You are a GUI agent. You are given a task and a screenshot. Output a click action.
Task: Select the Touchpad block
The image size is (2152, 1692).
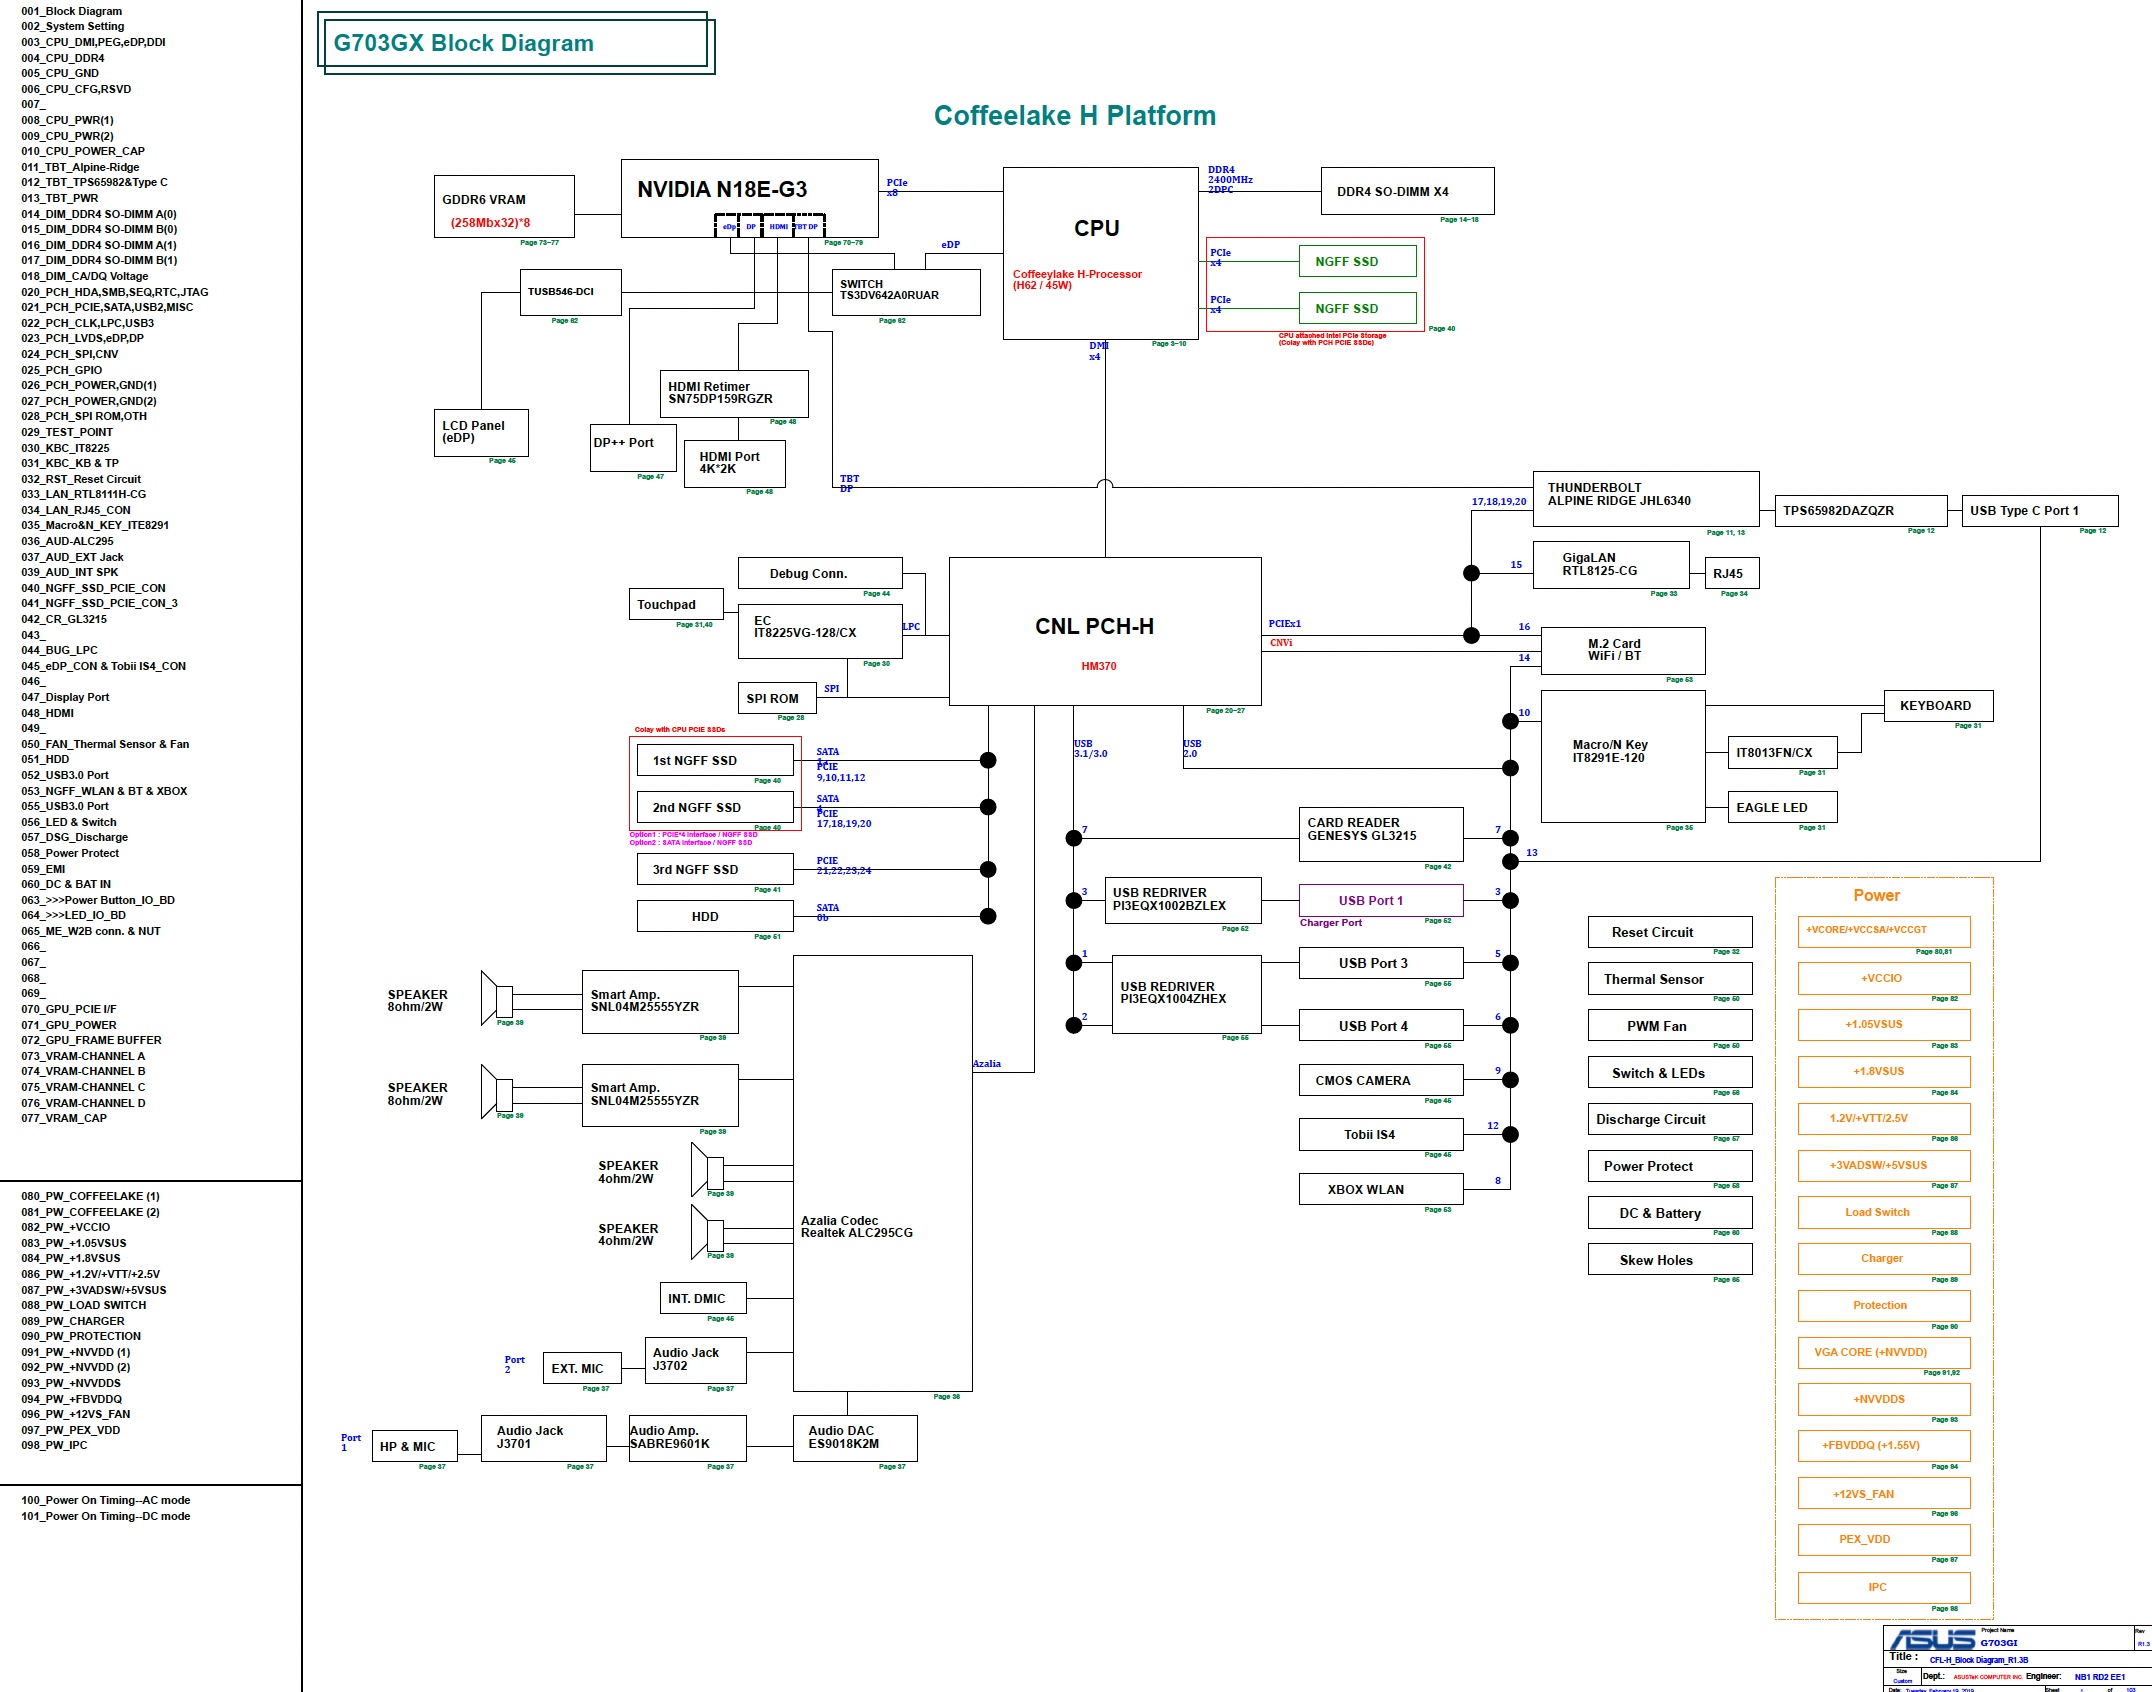(x=676, y=604)
